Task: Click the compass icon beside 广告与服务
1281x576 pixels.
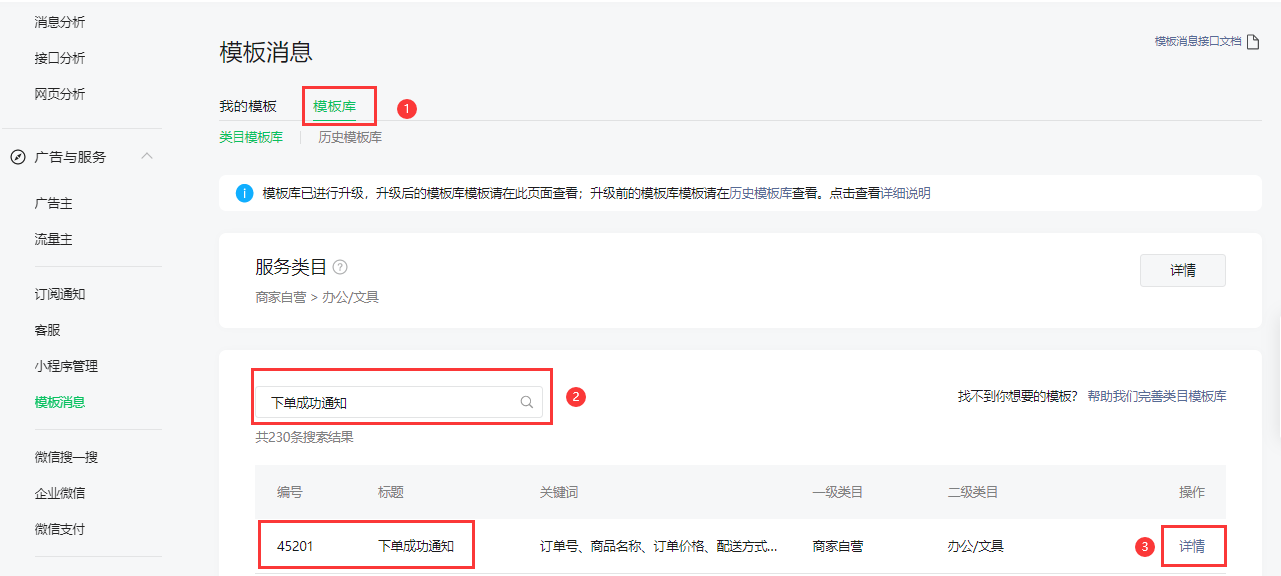Action: (x=17, y=157)
